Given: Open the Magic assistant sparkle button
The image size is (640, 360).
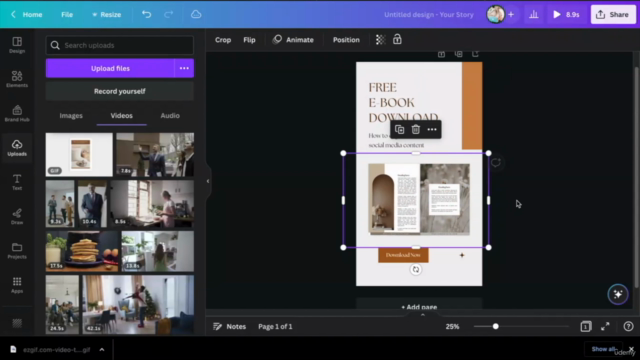Looking at the screenshot, I should click(618, 294).
